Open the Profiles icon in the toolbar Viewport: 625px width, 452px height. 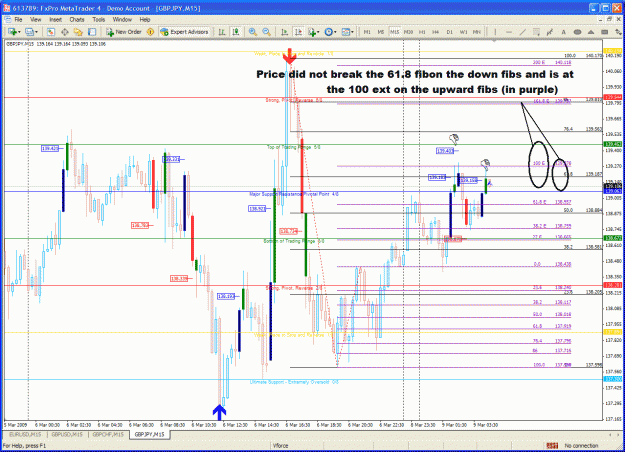29,32
